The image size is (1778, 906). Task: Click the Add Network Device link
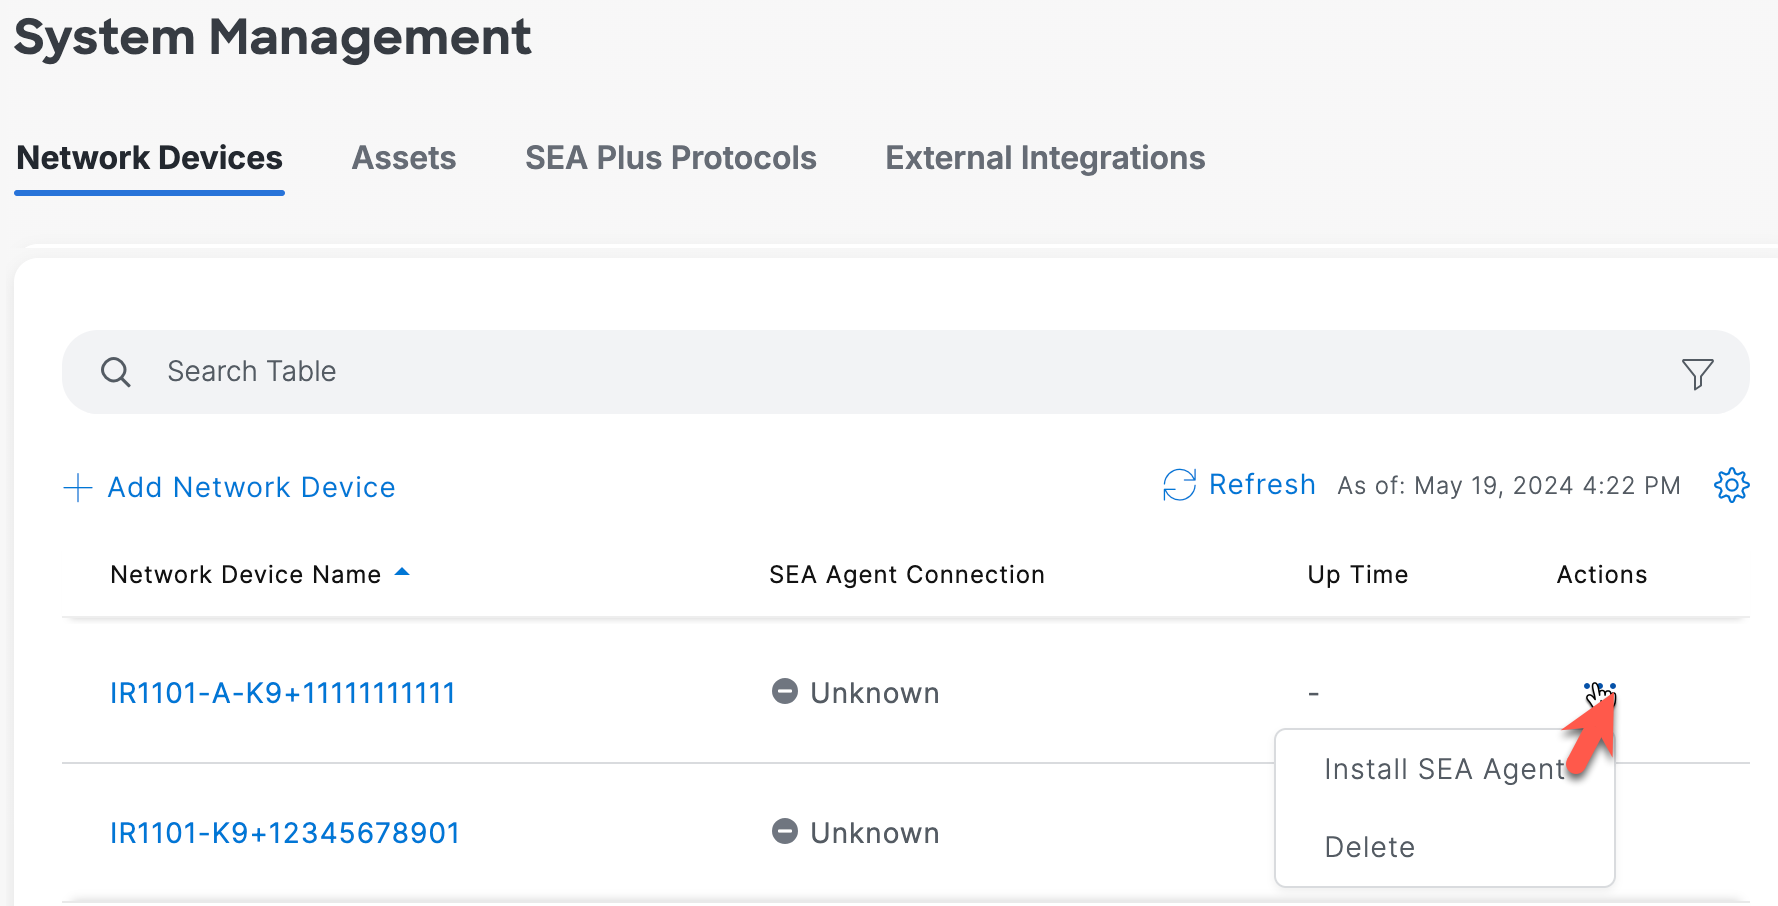coord(251,487)
